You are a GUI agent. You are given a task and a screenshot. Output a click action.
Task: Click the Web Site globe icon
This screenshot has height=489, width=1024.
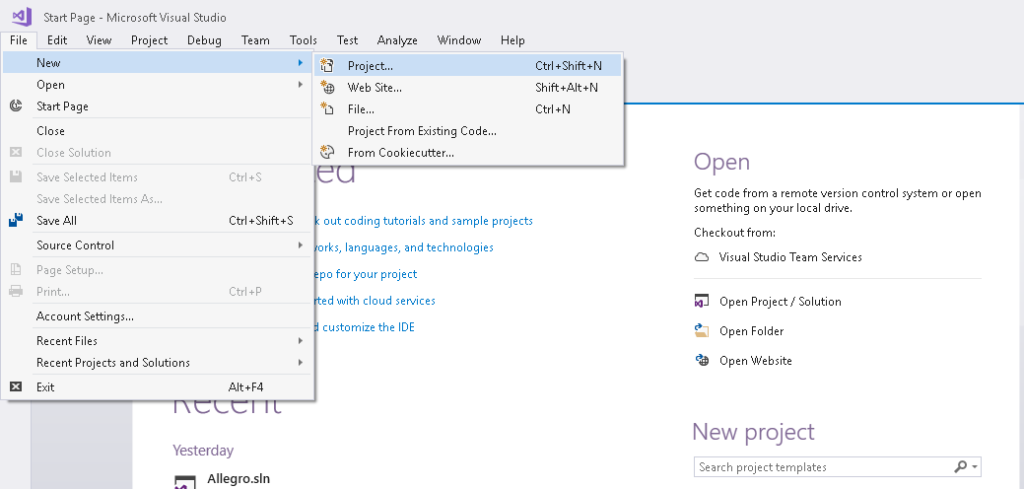pos(326,88)
